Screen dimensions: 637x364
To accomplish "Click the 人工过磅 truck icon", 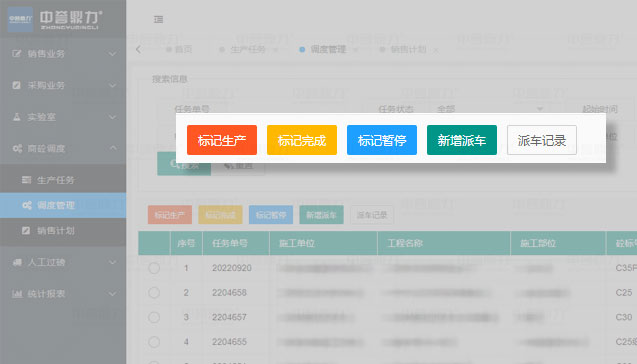I will coord(17,262).
